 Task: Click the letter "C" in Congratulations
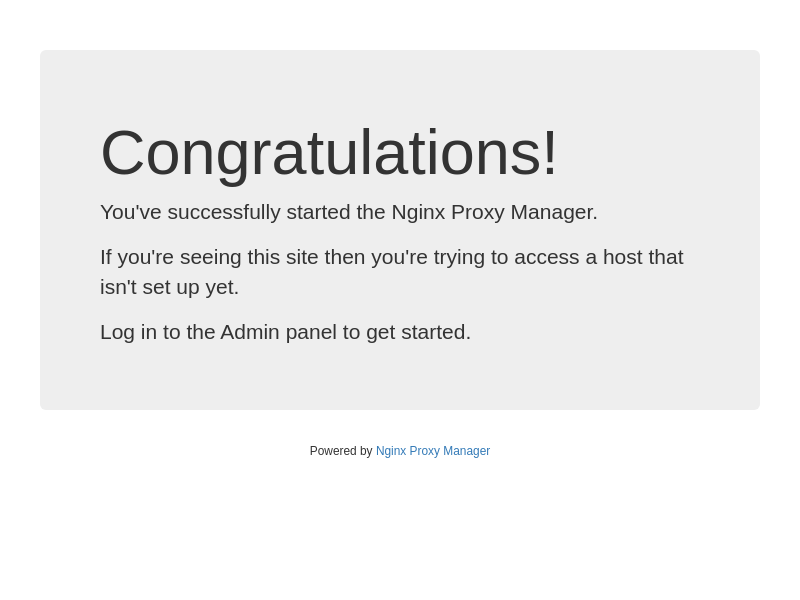coord(122,153)
